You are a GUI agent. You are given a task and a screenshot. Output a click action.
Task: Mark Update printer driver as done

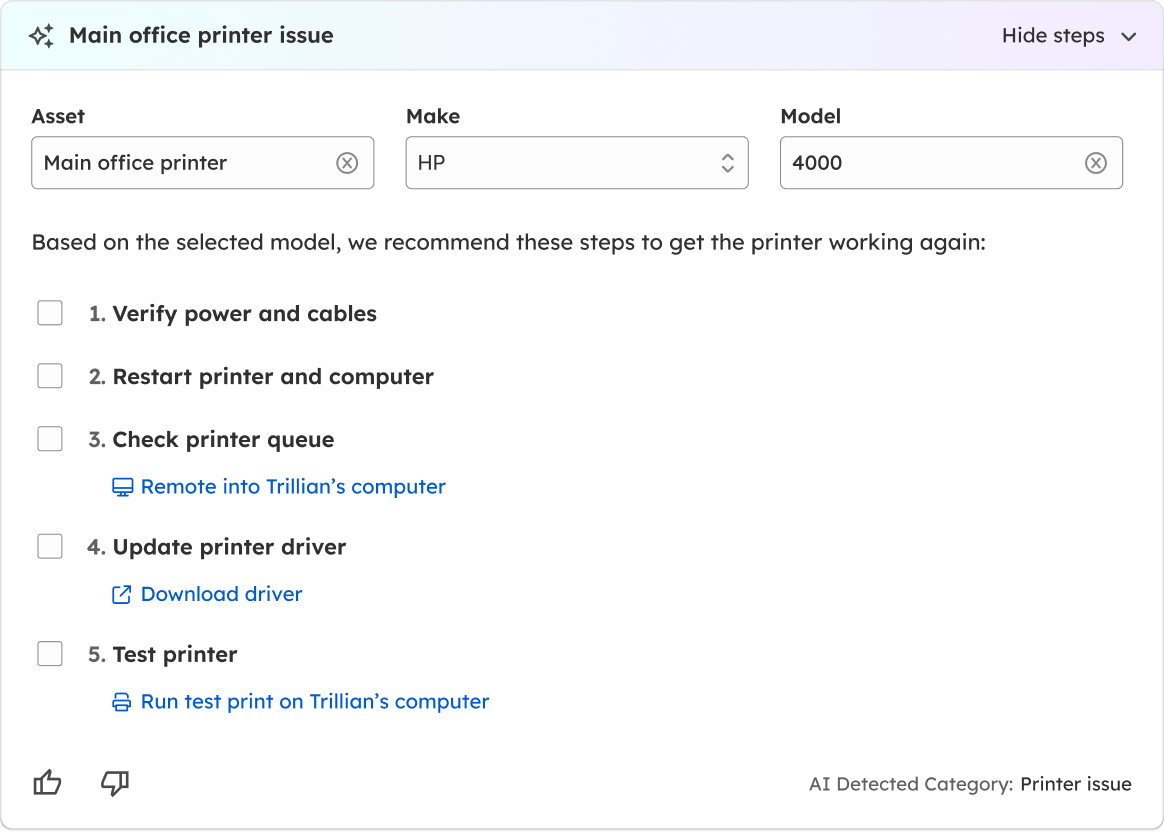tap(50, 546)
